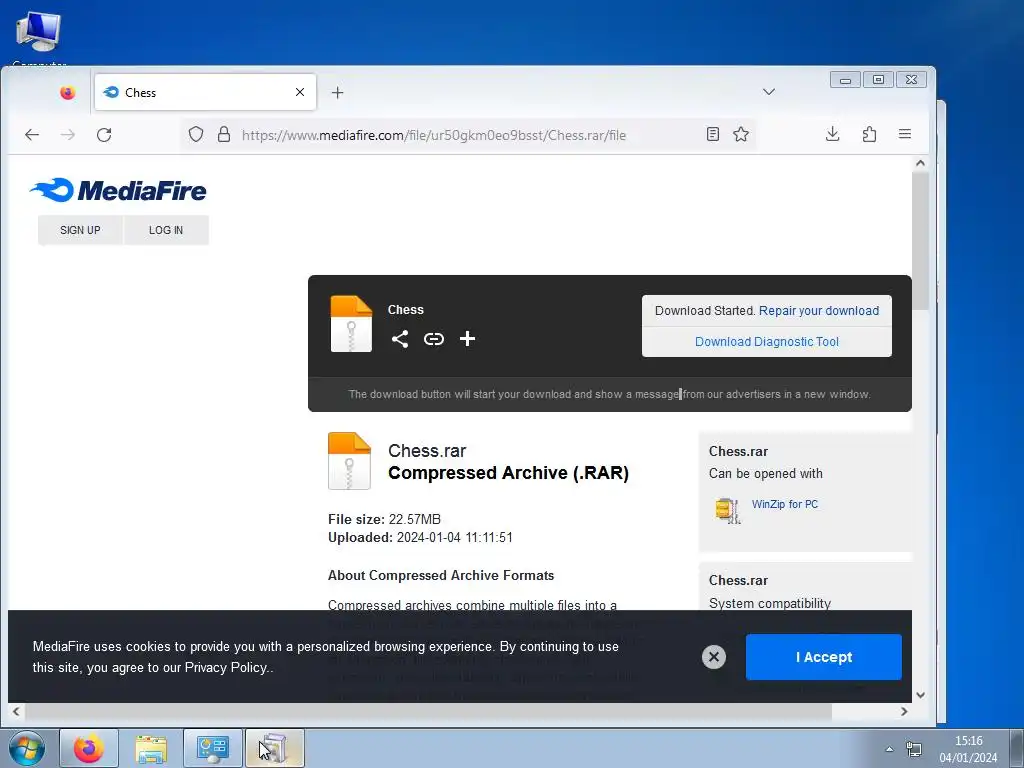Click the site padlock icon
Viewport: 1024px width, 768px height.
point(224,135)
